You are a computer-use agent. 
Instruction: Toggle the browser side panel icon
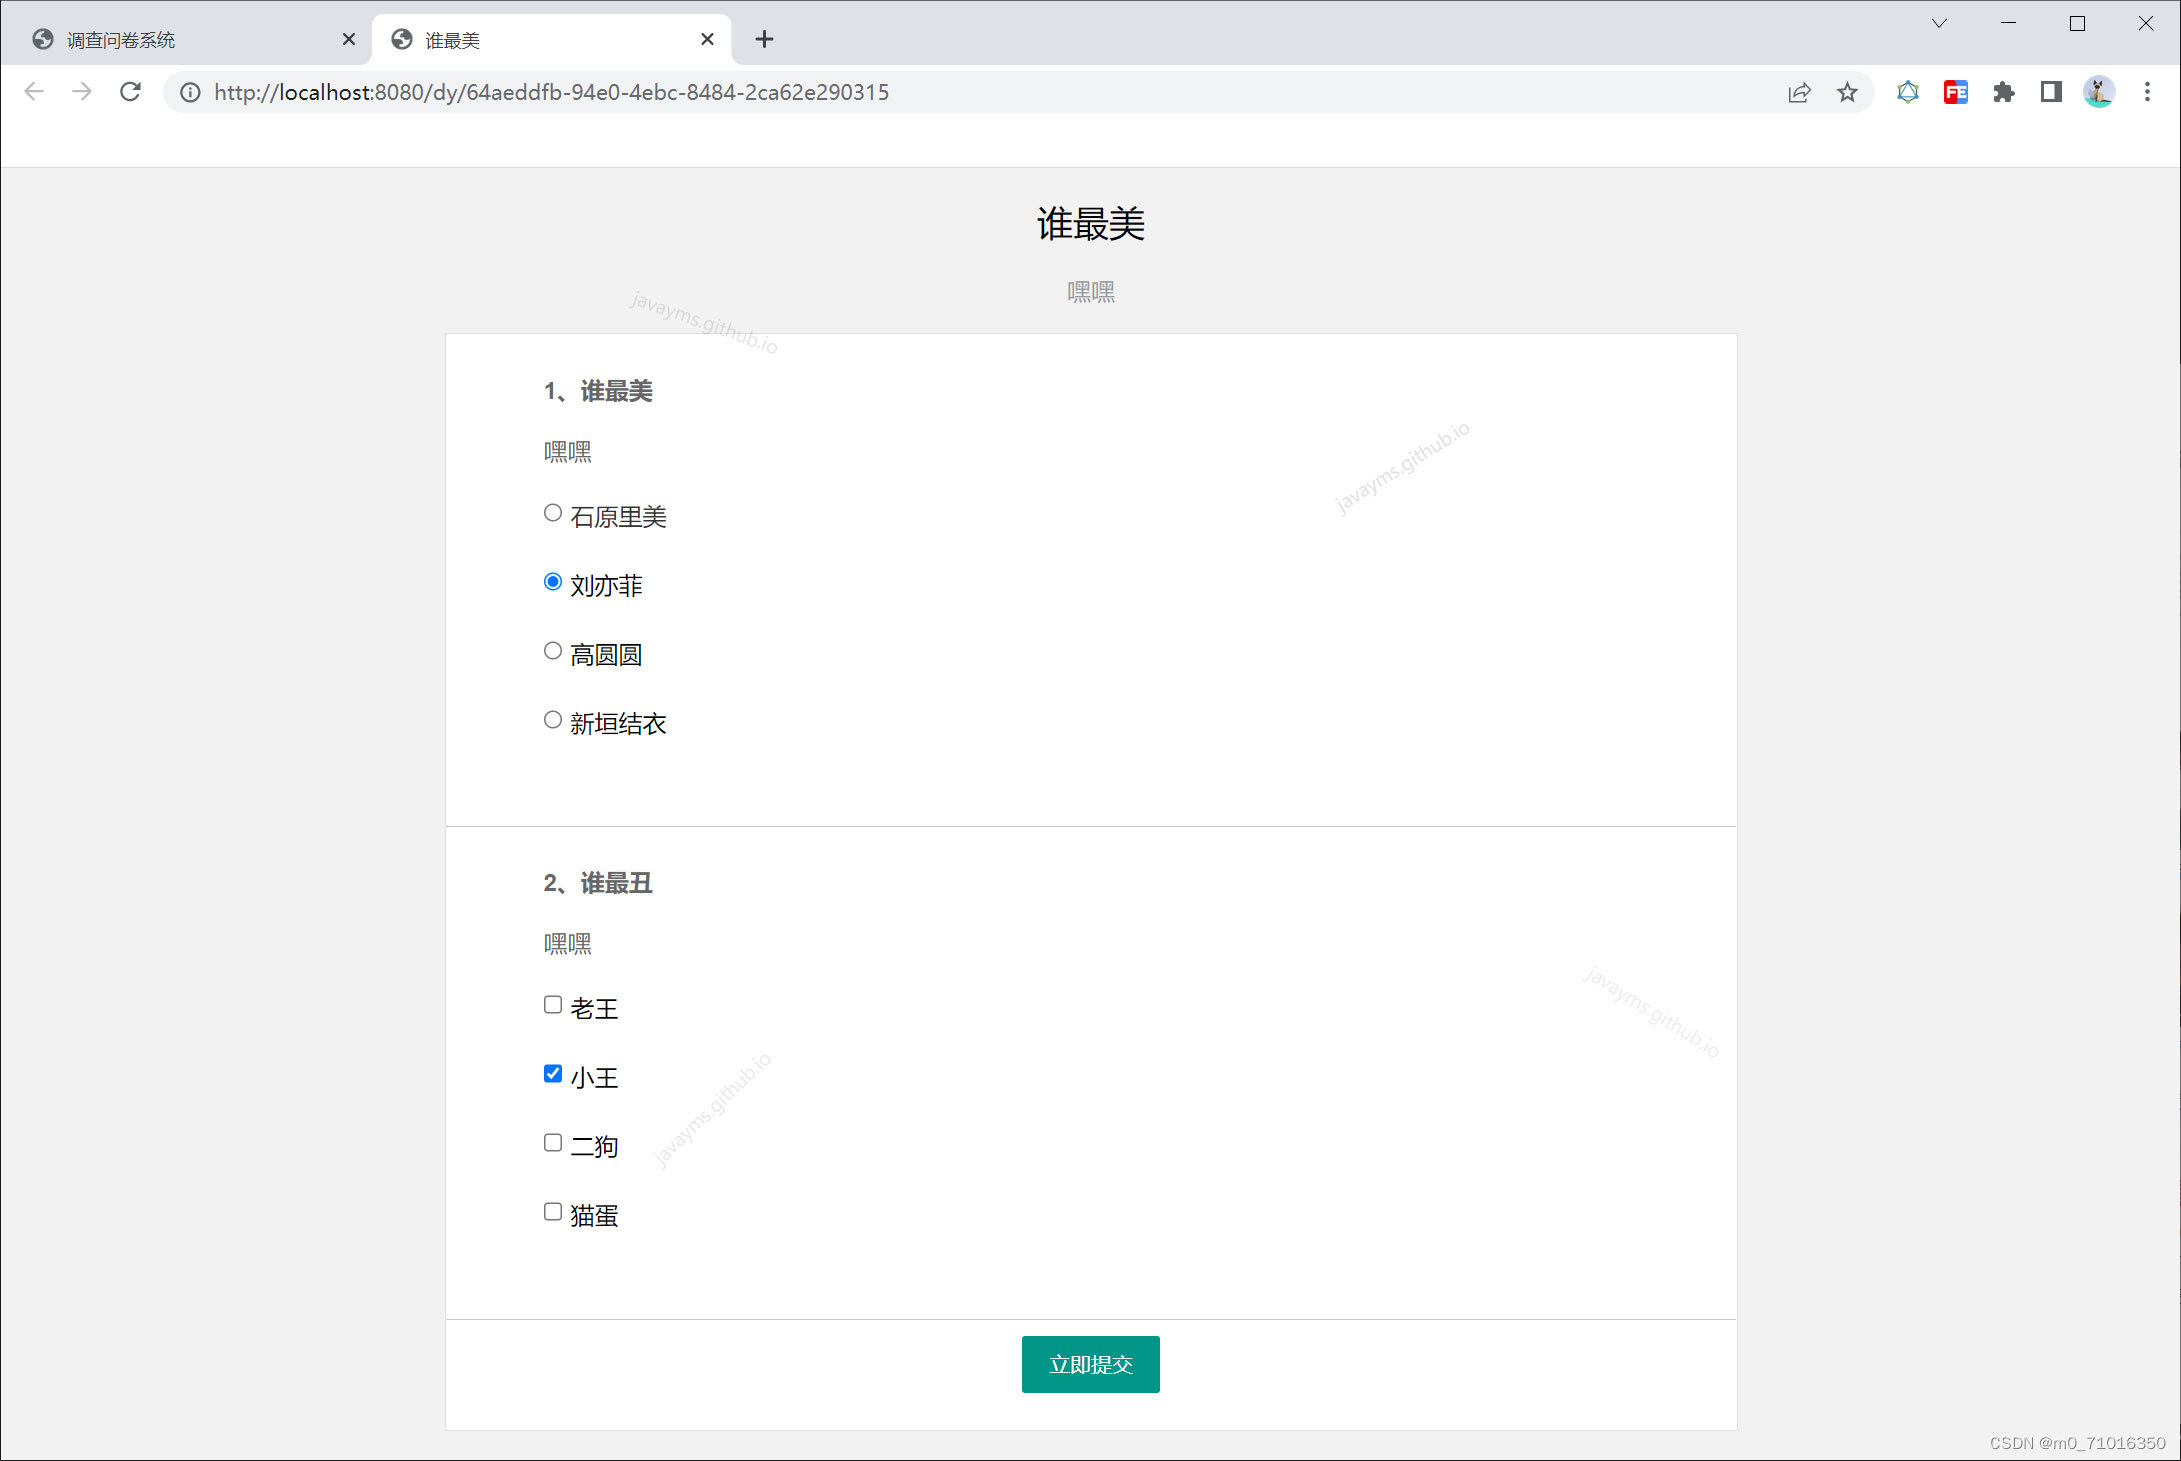(2051, 92)
